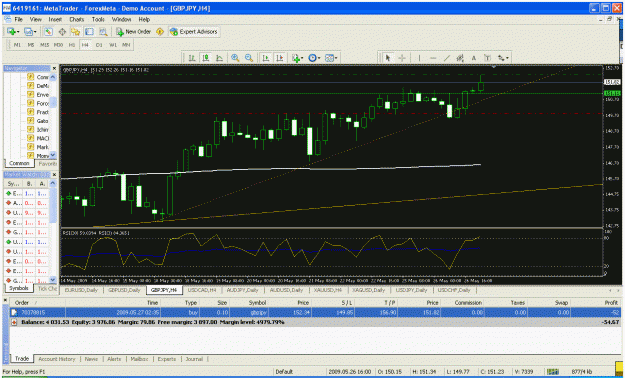Draw a Vertical Line tool
The height and width of the screenshot is (378, 625).
tap(419, 58)
